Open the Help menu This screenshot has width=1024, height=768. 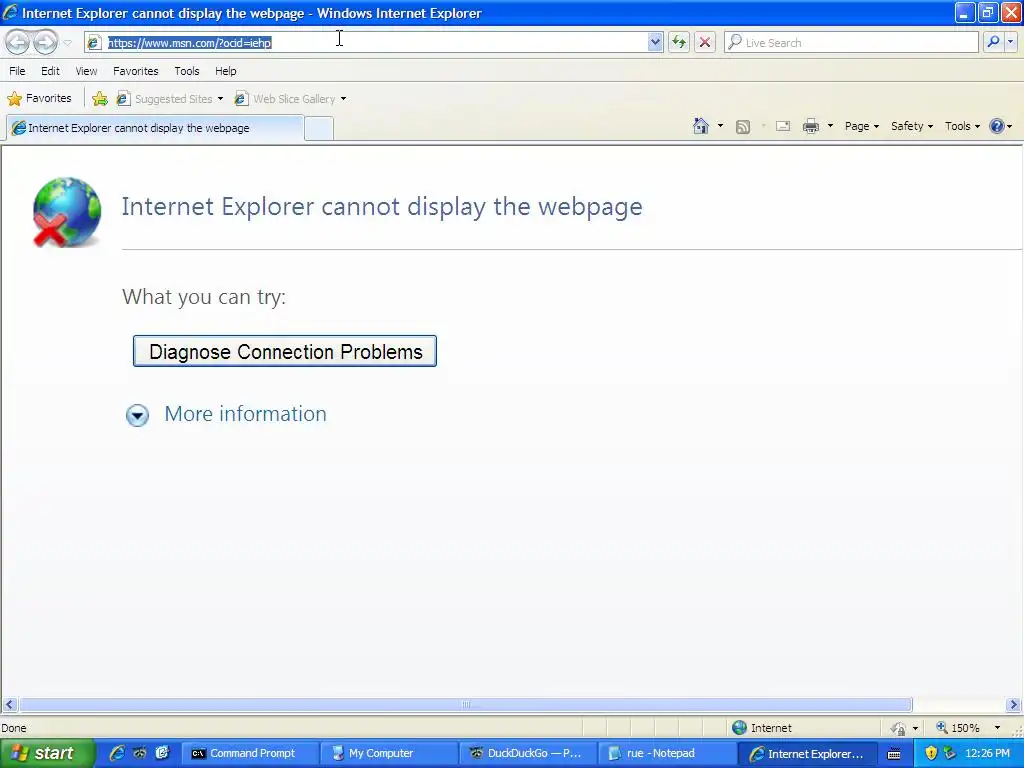pos(226,71)
